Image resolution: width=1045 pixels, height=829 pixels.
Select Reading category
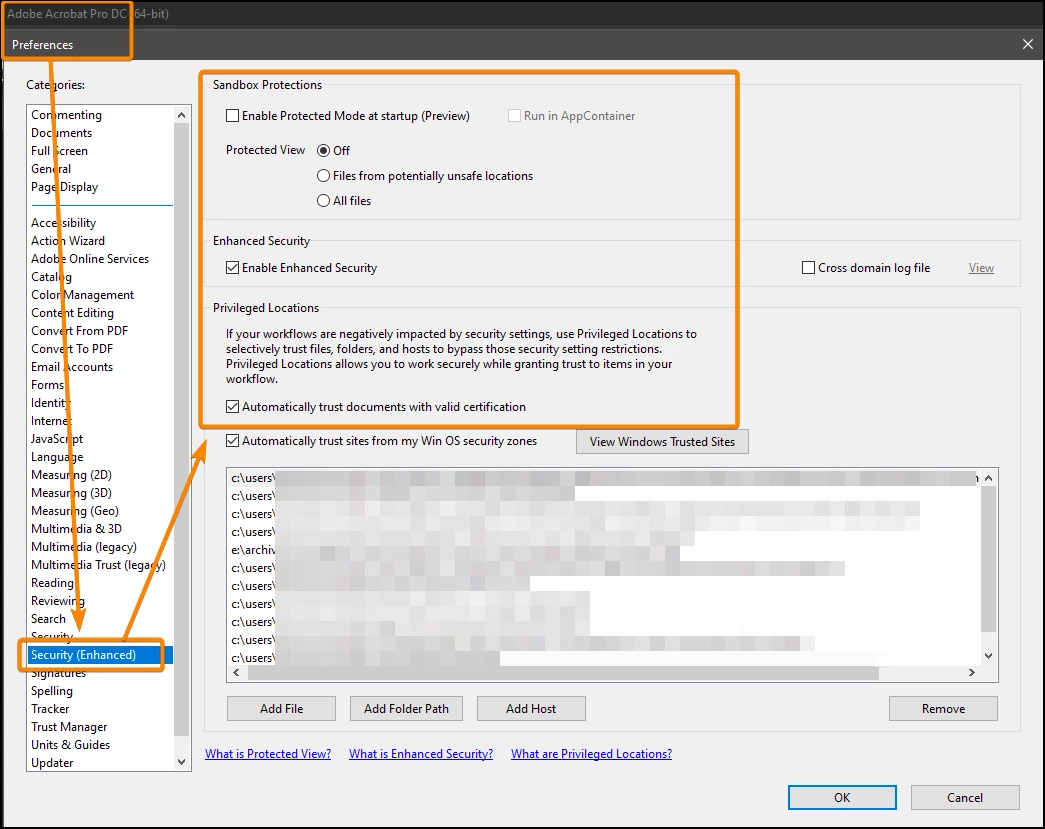pos(52,582)
